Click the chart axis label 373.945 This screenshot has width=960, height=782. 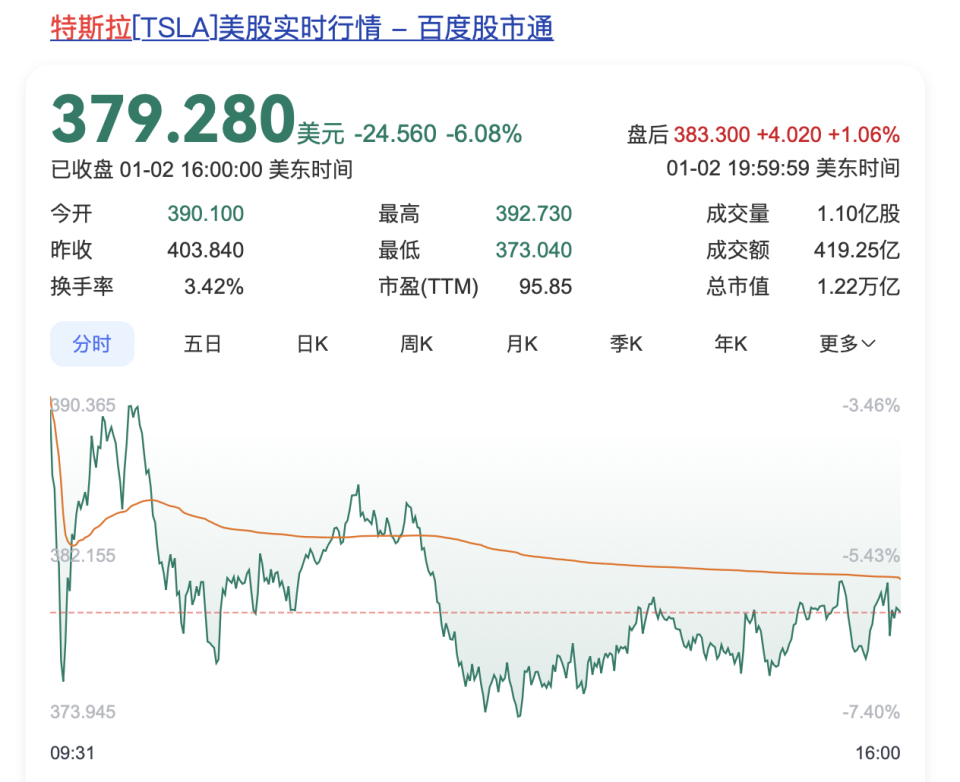point(83,712)
